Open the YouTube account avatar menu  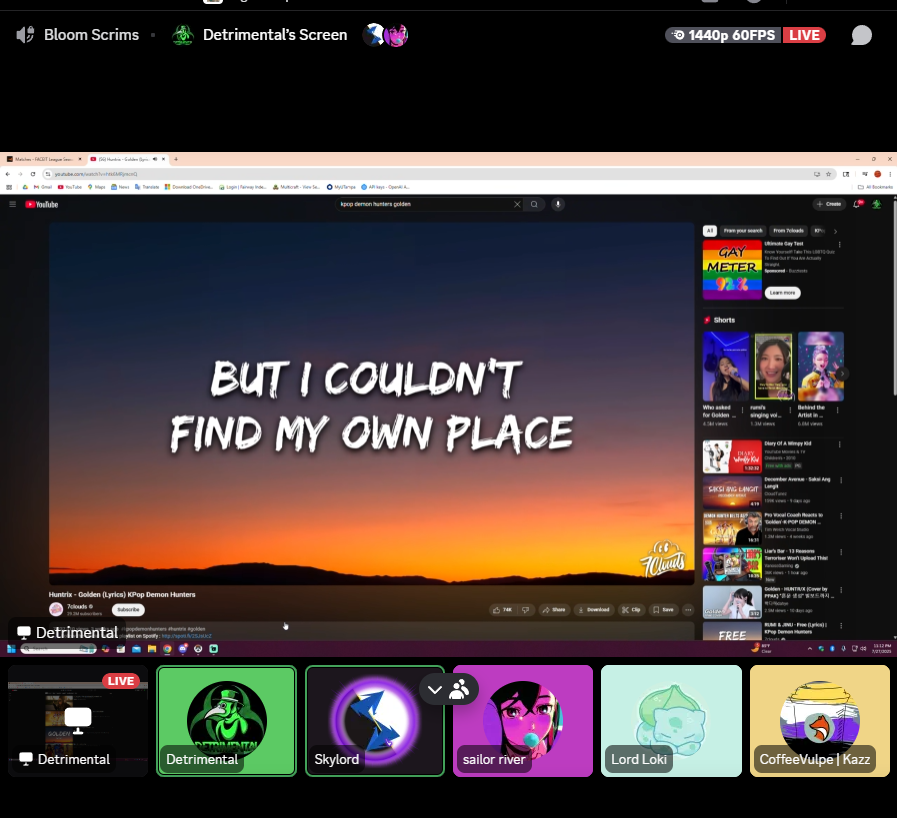click(876, 204)
